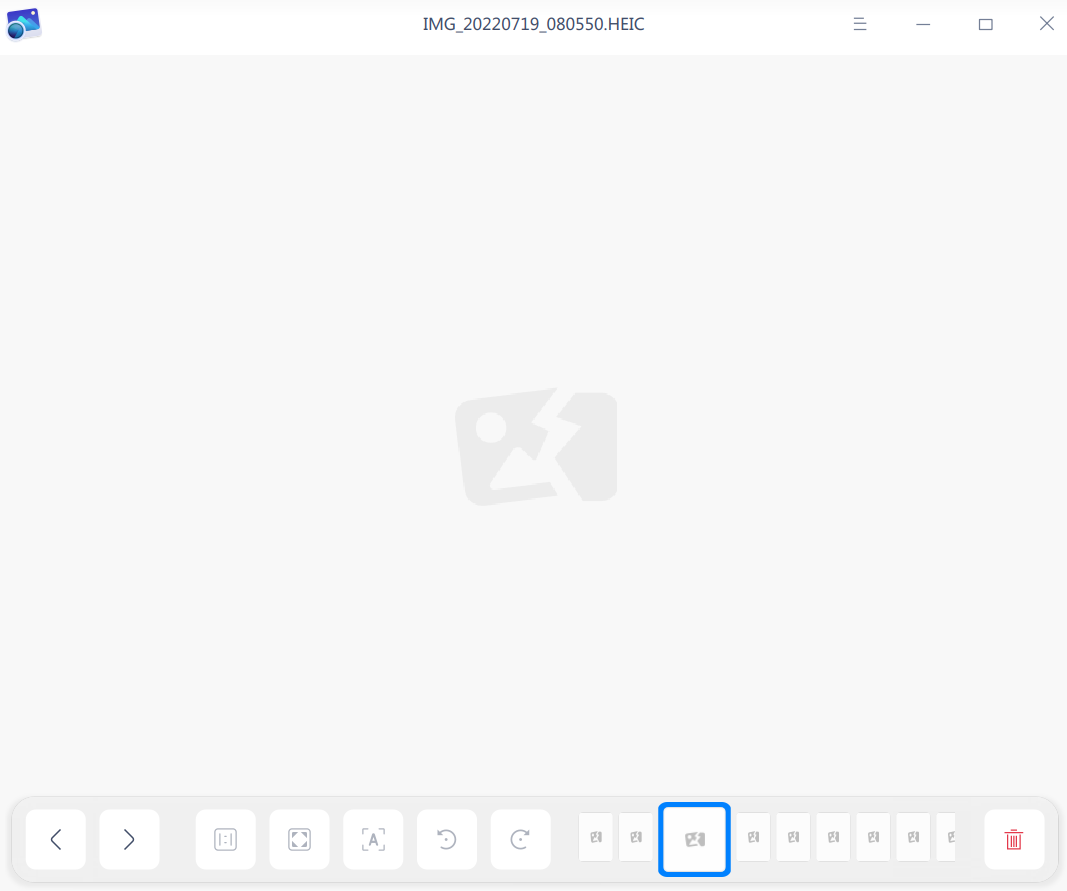Screen dimensions: 1067x891
Task: Start text recognition (A icon)
Action: (373, 839)
